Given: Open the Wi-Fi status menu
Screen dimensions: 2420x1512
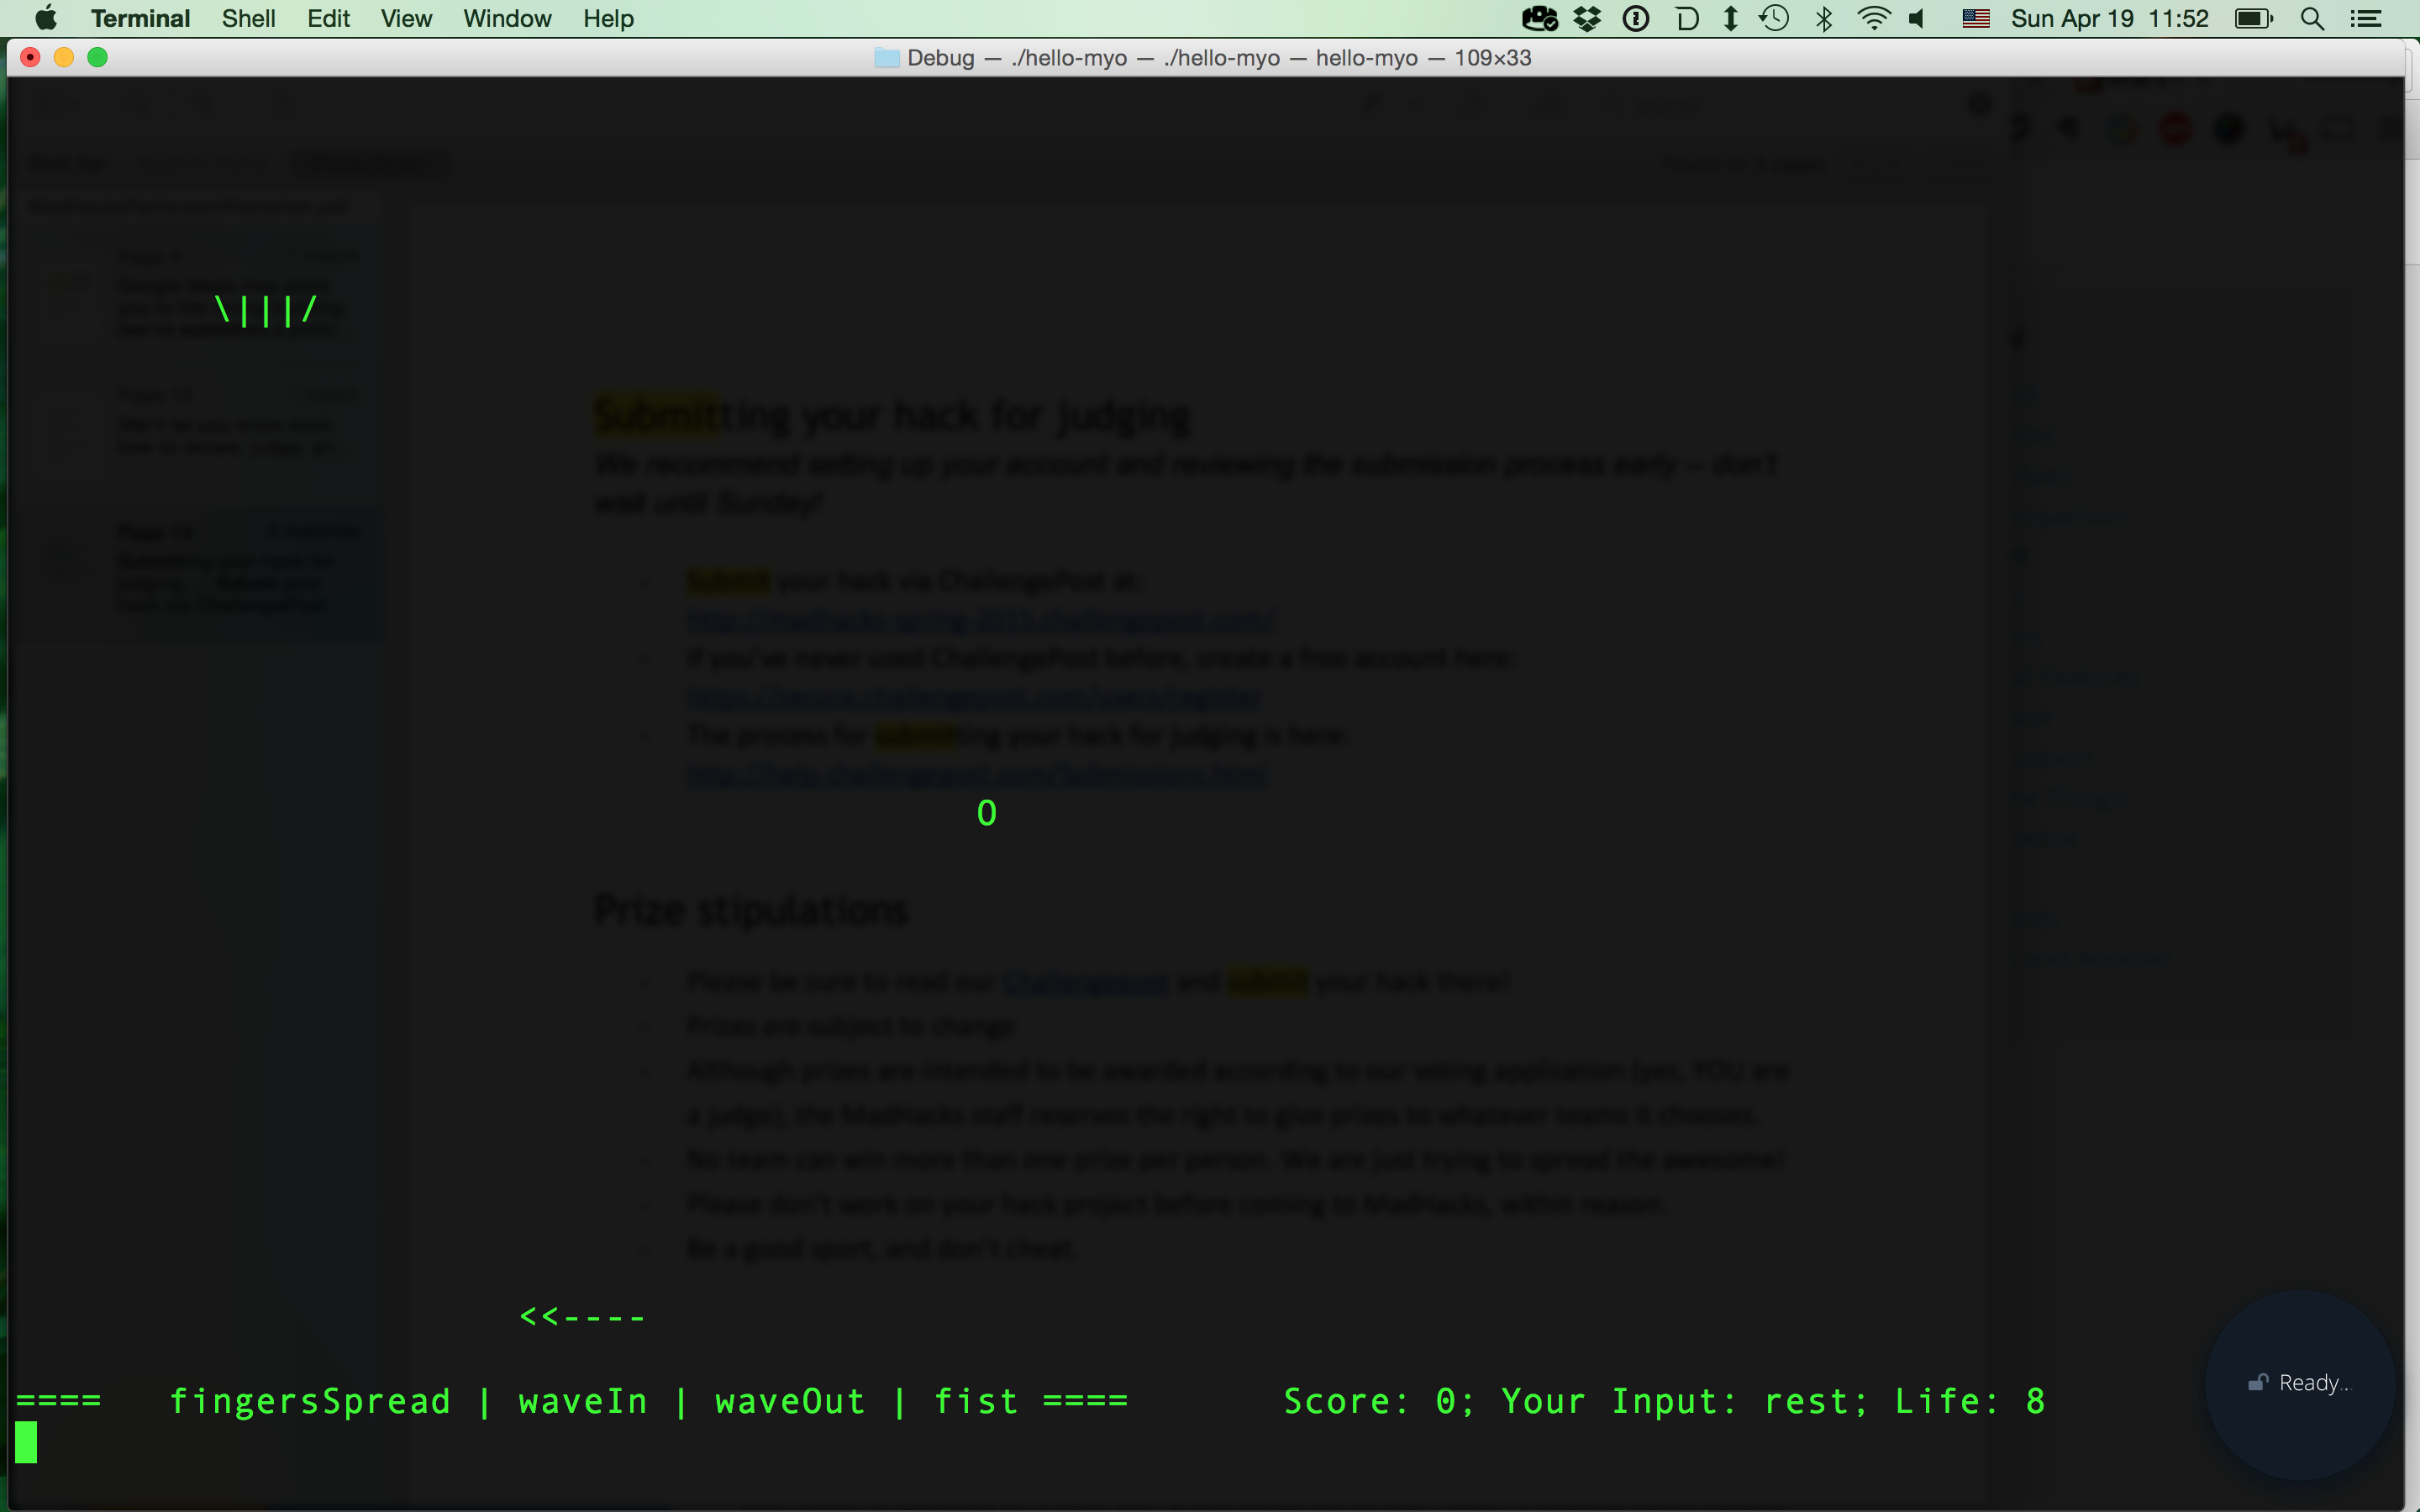Looking at the screenshot, I should click(x=1873, y=19).
